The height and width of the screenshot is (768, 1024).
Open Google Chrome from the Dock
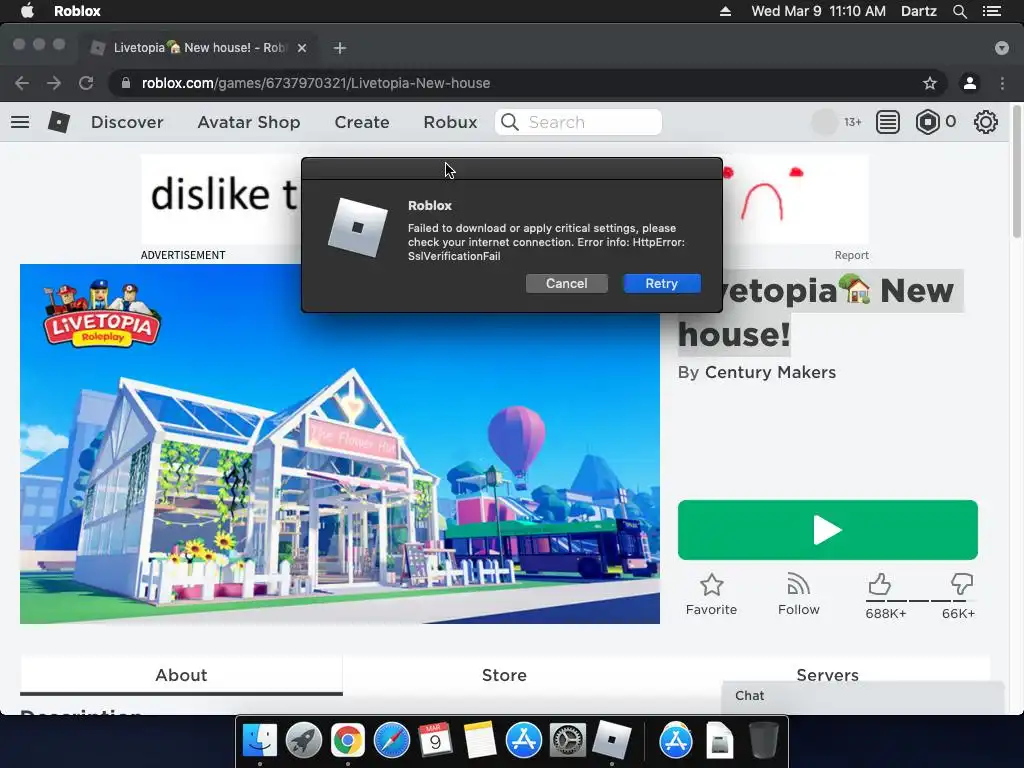347,741
